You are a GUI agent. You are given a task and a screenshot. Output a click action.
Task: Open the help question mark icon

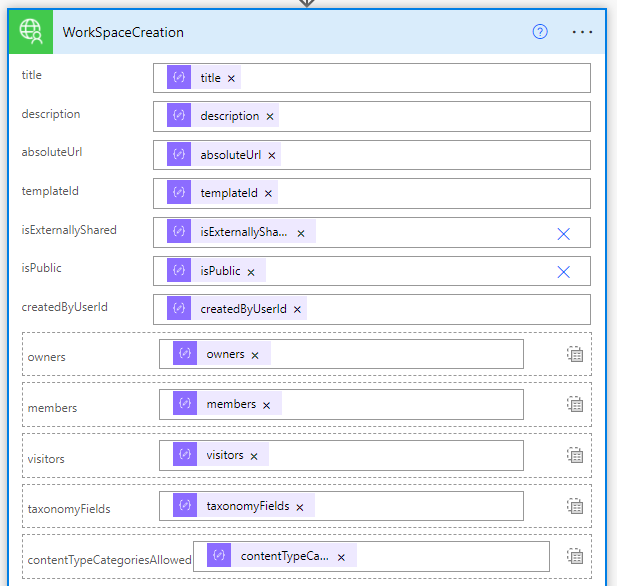(540, 32)
